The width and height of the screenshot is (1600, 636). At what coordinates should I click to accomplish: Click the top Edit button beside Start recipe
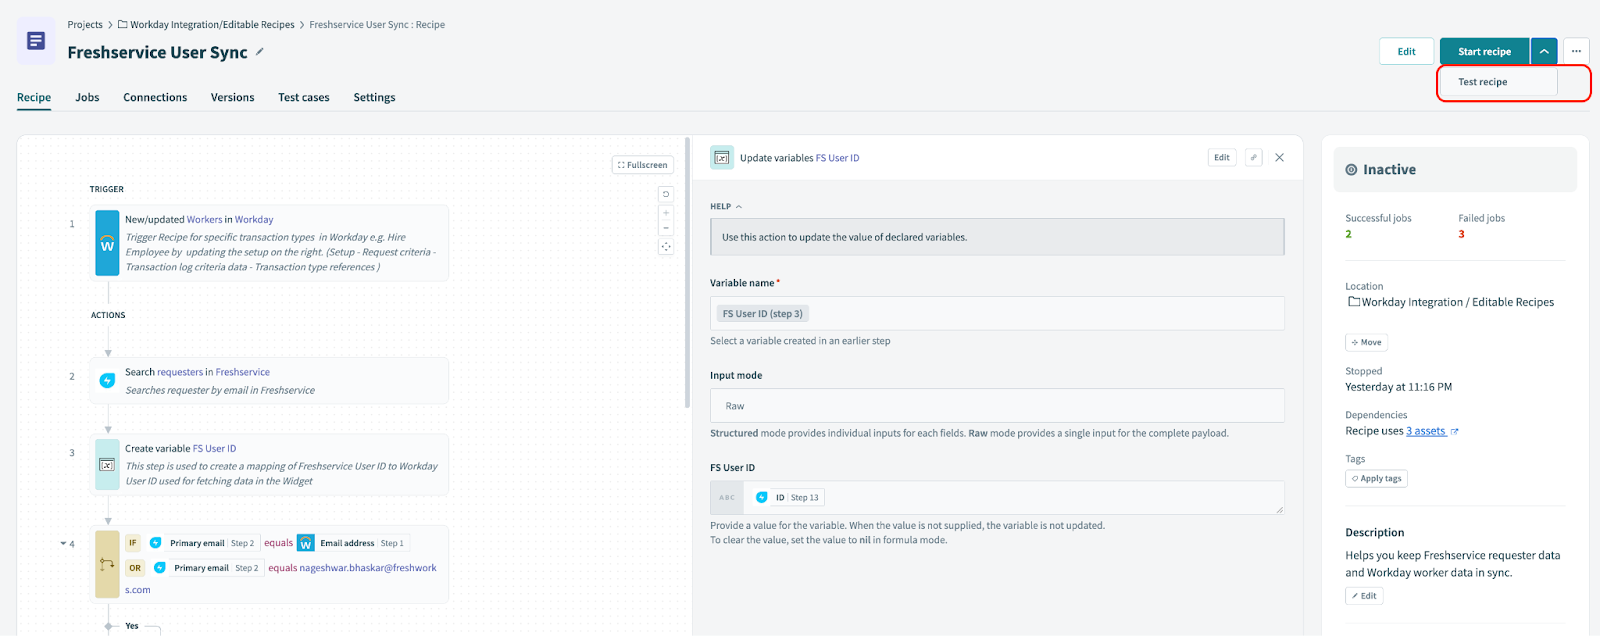pos(1406,51)
